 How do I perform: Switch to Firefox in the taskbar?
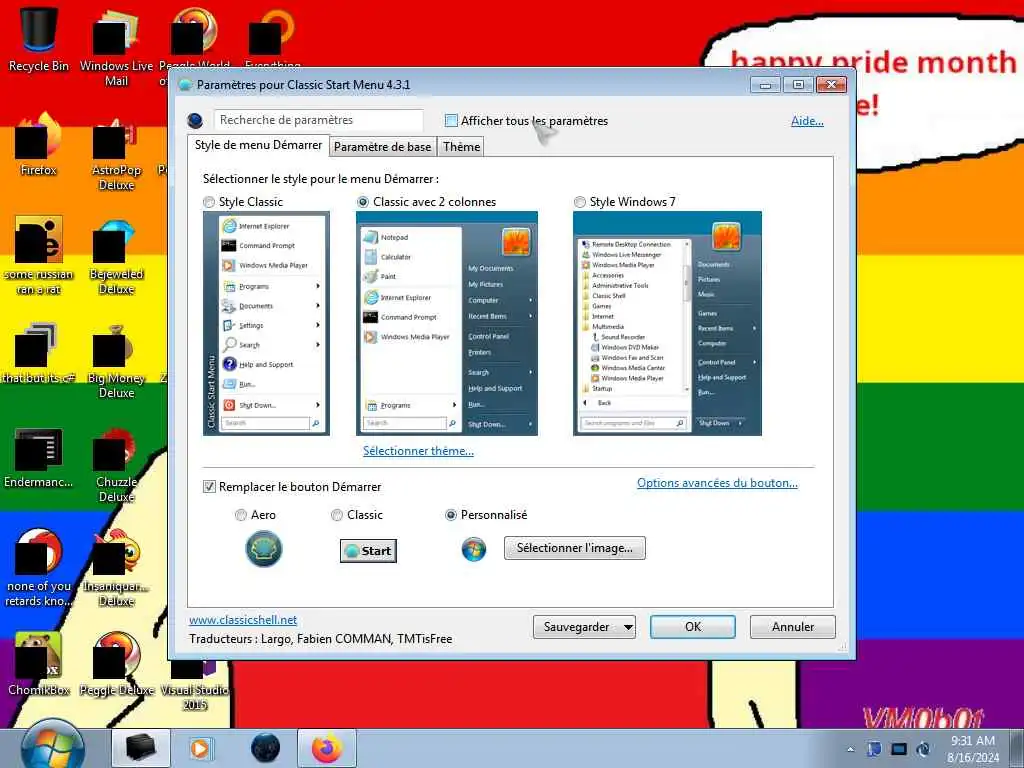click(x=327, y=748)
